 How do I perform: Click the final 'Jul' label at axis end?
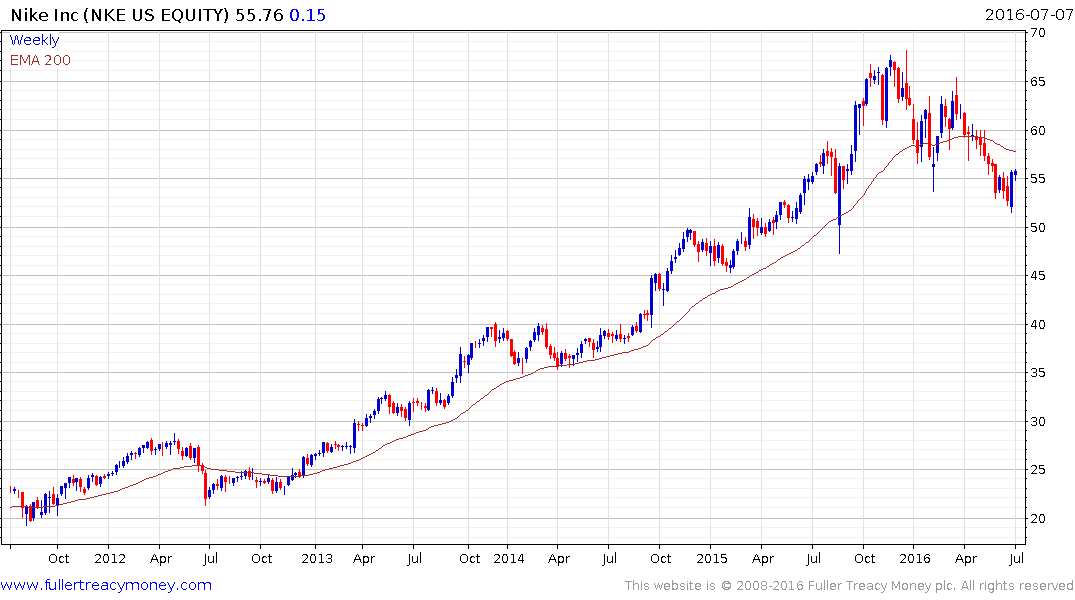coord(1017,558)
